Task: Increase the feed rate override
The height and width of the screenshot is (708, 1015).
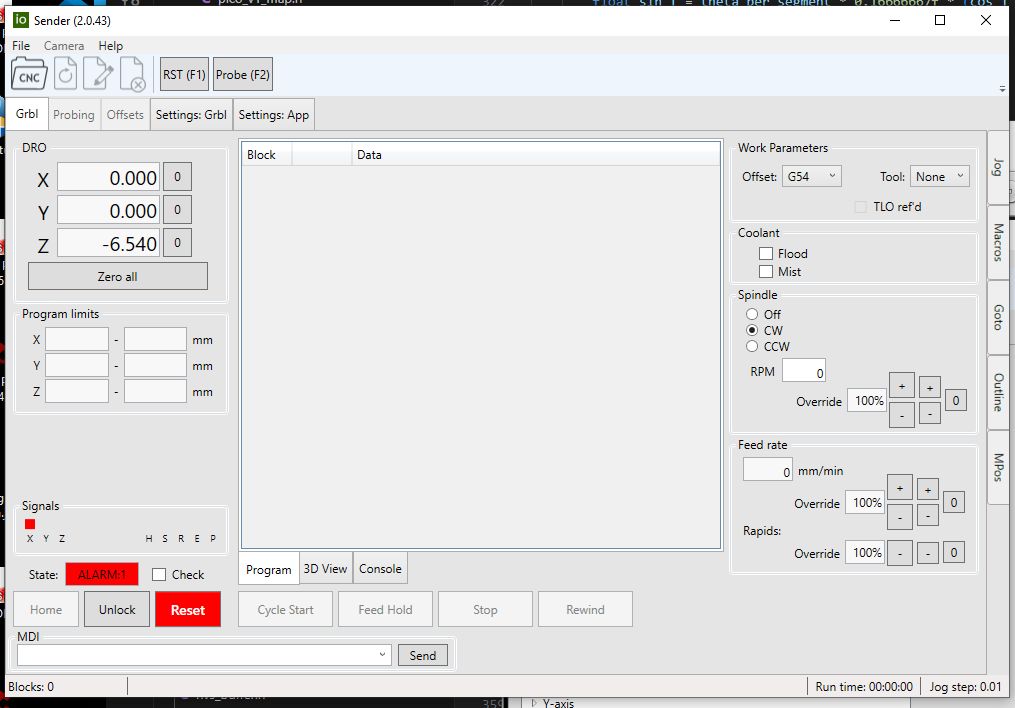Action: click(x=899, y=487)
